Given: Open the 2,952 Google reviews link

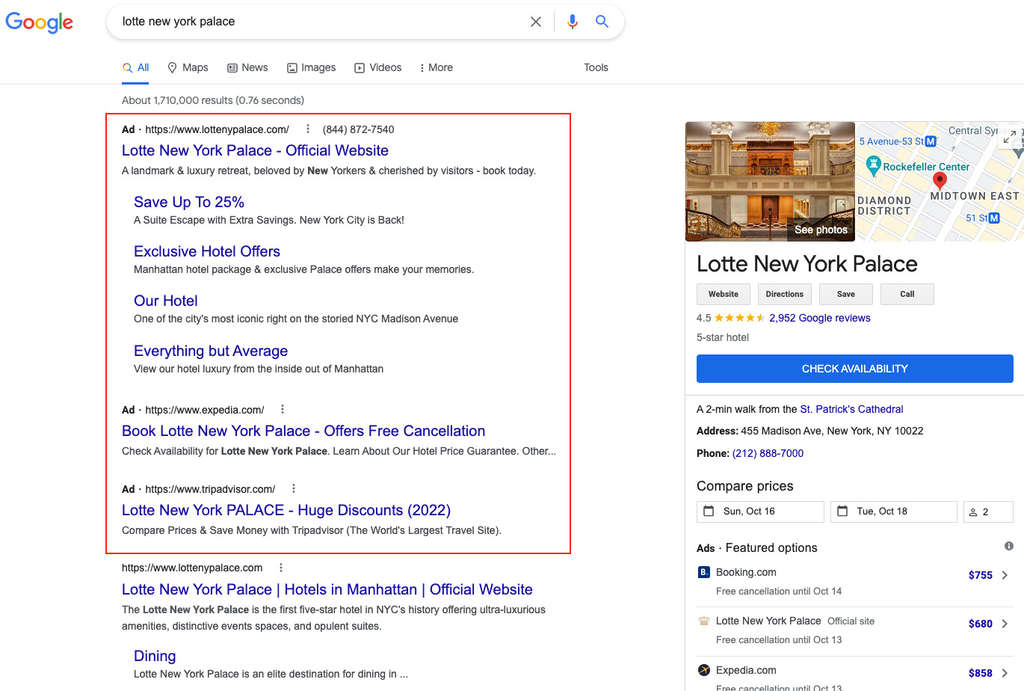Looking at the screenshot, I should (819, 318).
